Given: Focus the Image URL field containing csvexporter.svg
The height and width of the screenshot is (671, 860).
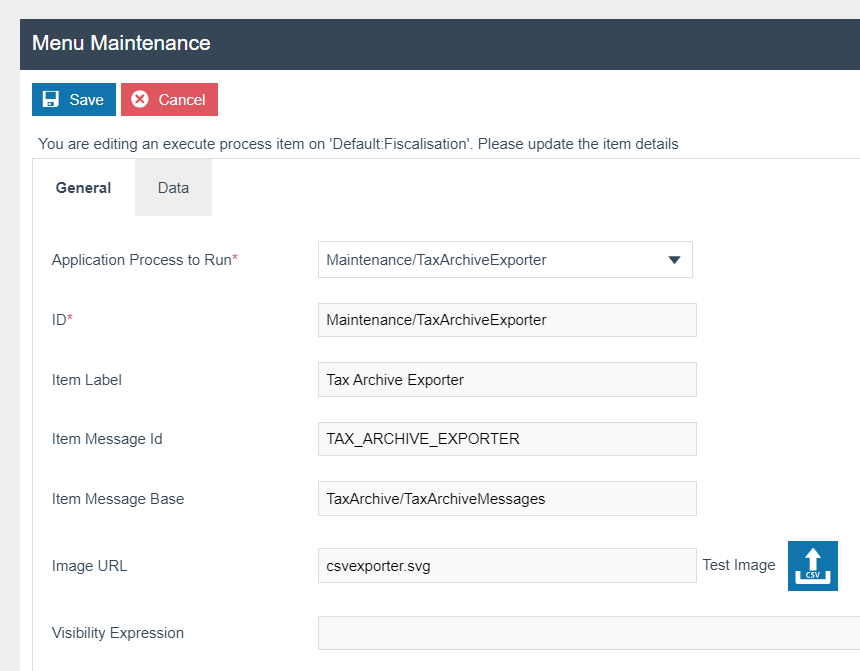Looking at the screenshot, I should (x=506, y=565).
